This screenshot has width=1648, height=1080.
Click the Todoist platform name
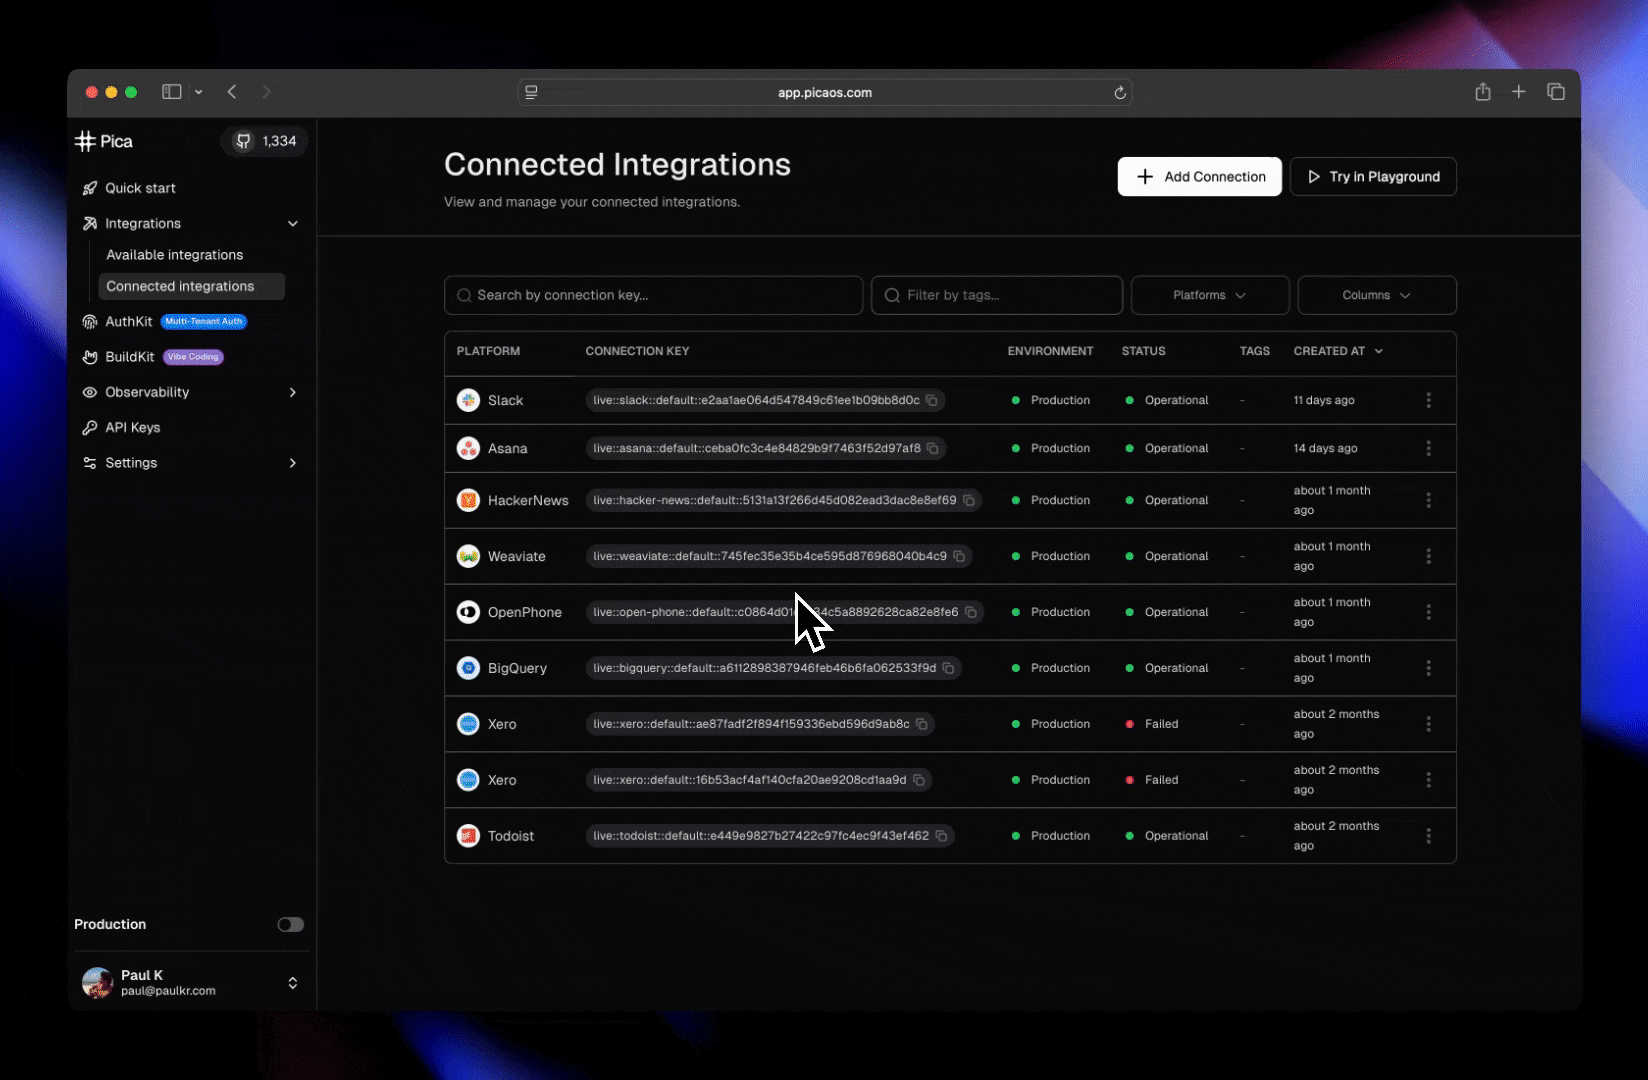pos(511,836)
